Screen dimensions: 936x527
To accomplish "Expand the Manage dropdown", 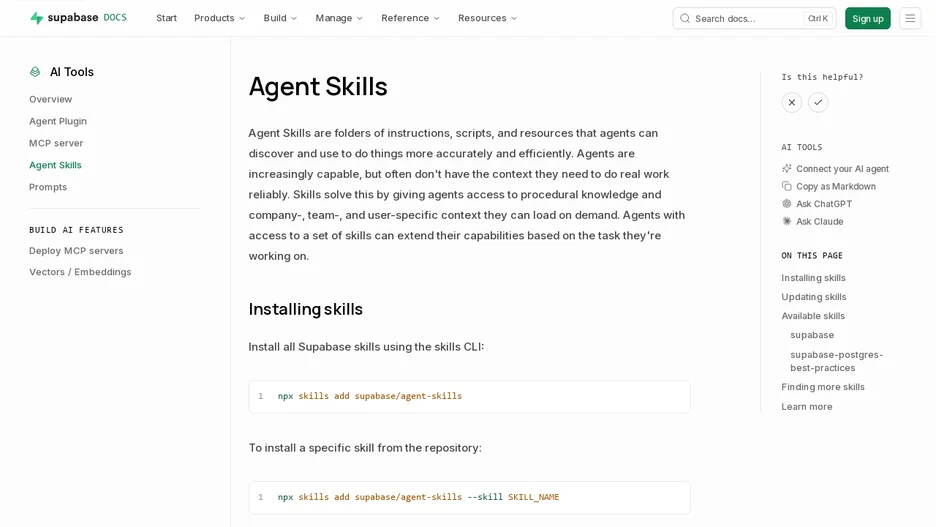I will coord(338,18).
